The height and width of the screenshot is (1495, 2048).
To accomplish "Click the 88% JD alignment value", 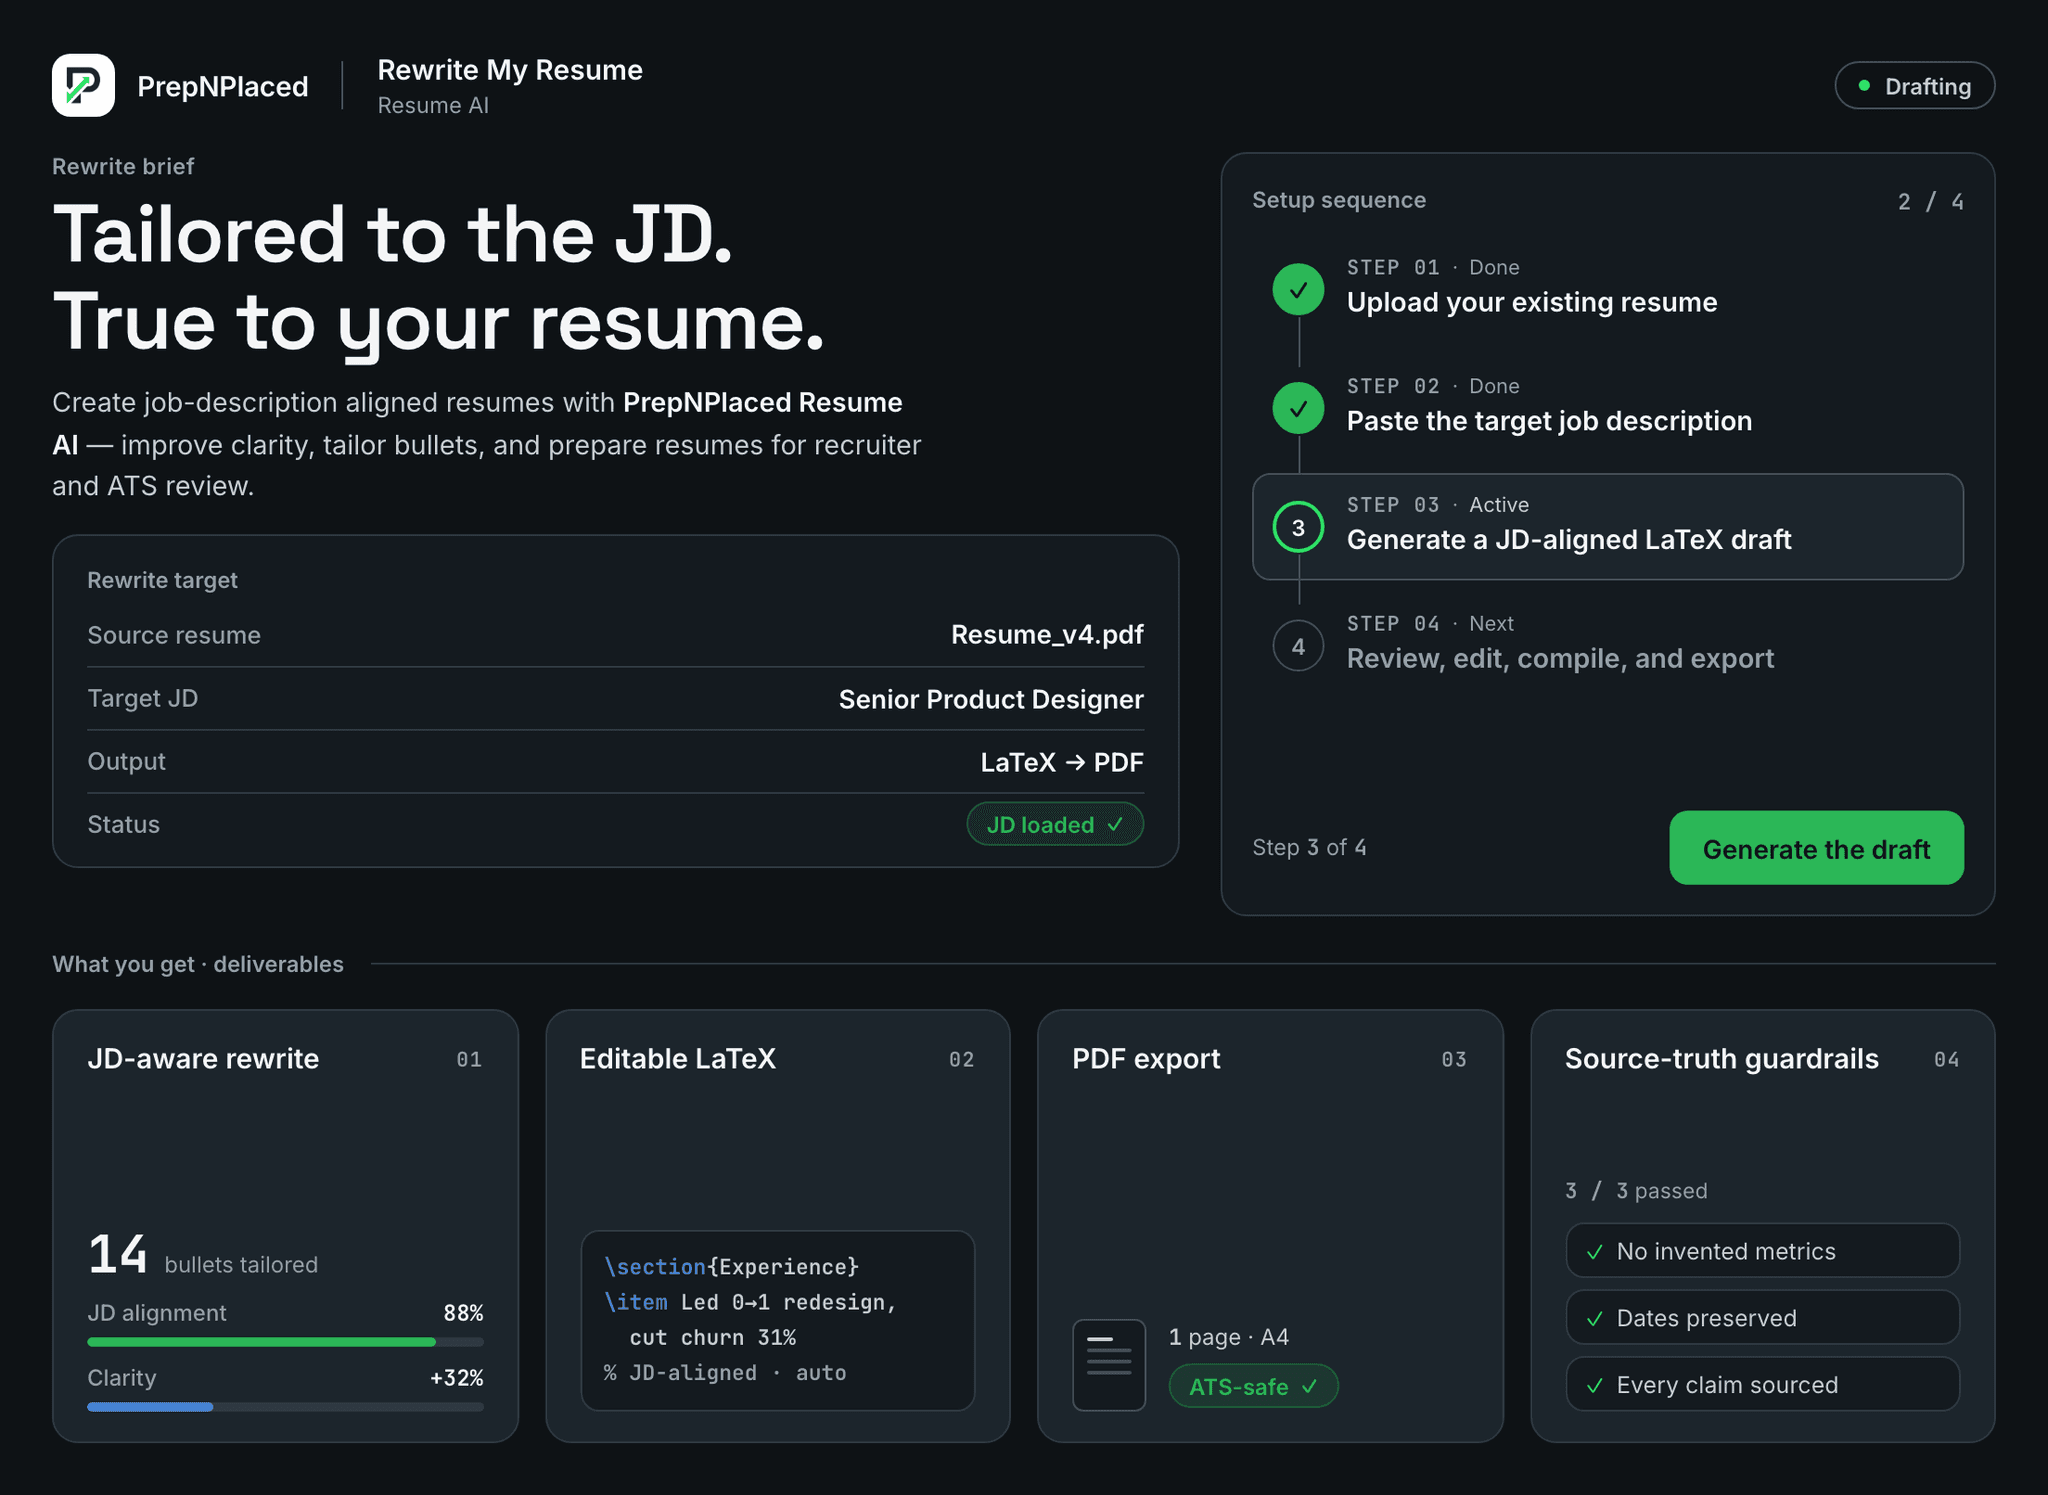I will (x=463, y=1313).
